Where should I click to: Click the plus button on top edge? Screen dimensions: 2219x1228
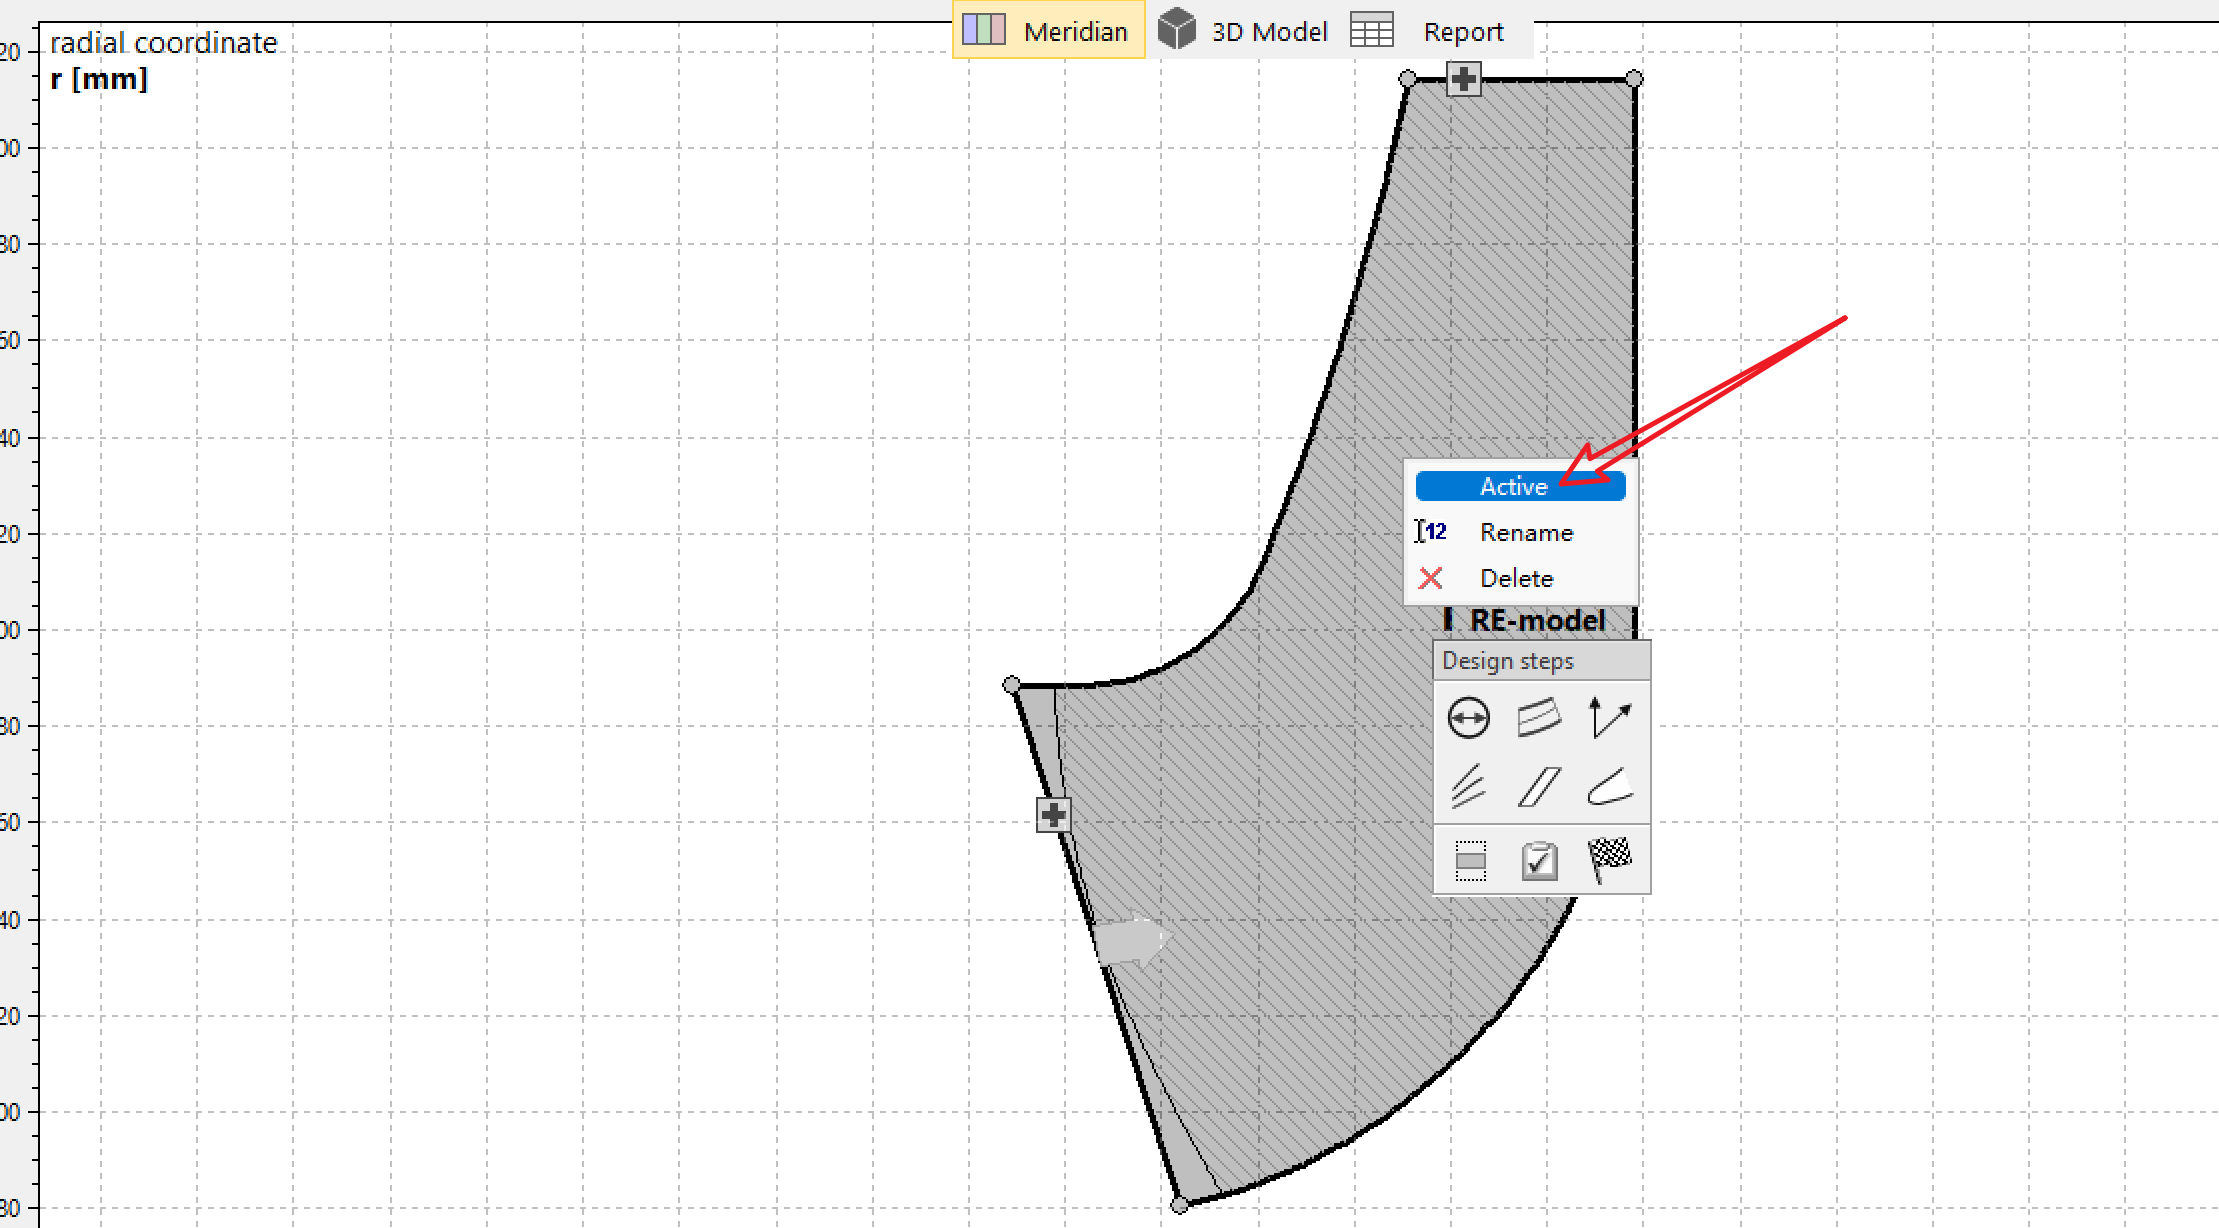coord(1464,78)
